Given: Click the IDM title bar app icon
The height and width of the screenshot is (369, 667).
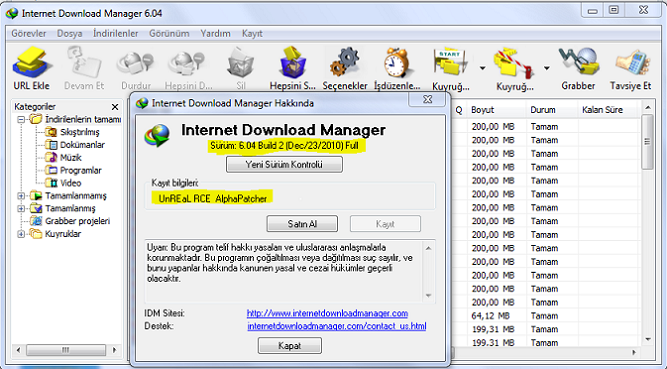Looking at the screenshot, I should click(12, 13).
